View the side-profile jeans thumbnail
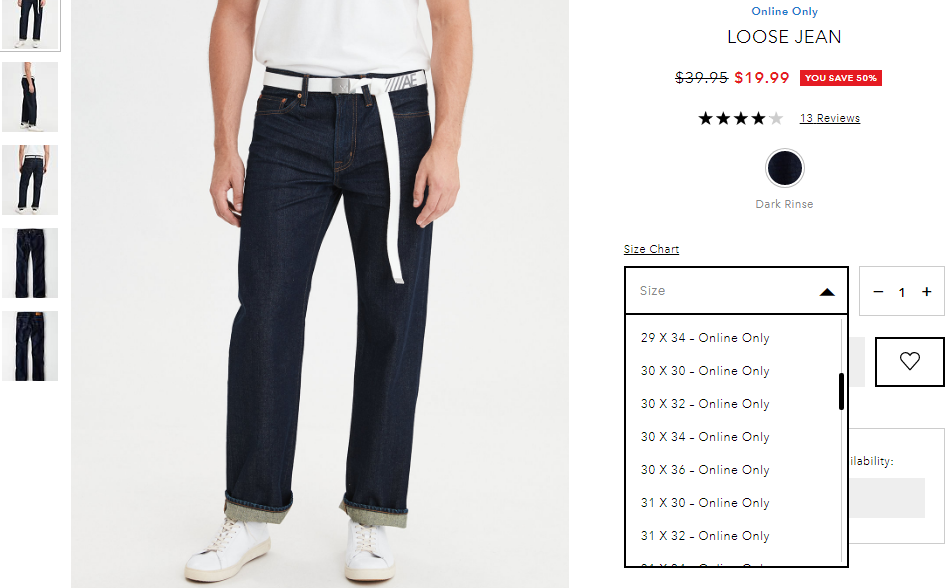Viewport: 946px width, 588px height. point(30,96)
